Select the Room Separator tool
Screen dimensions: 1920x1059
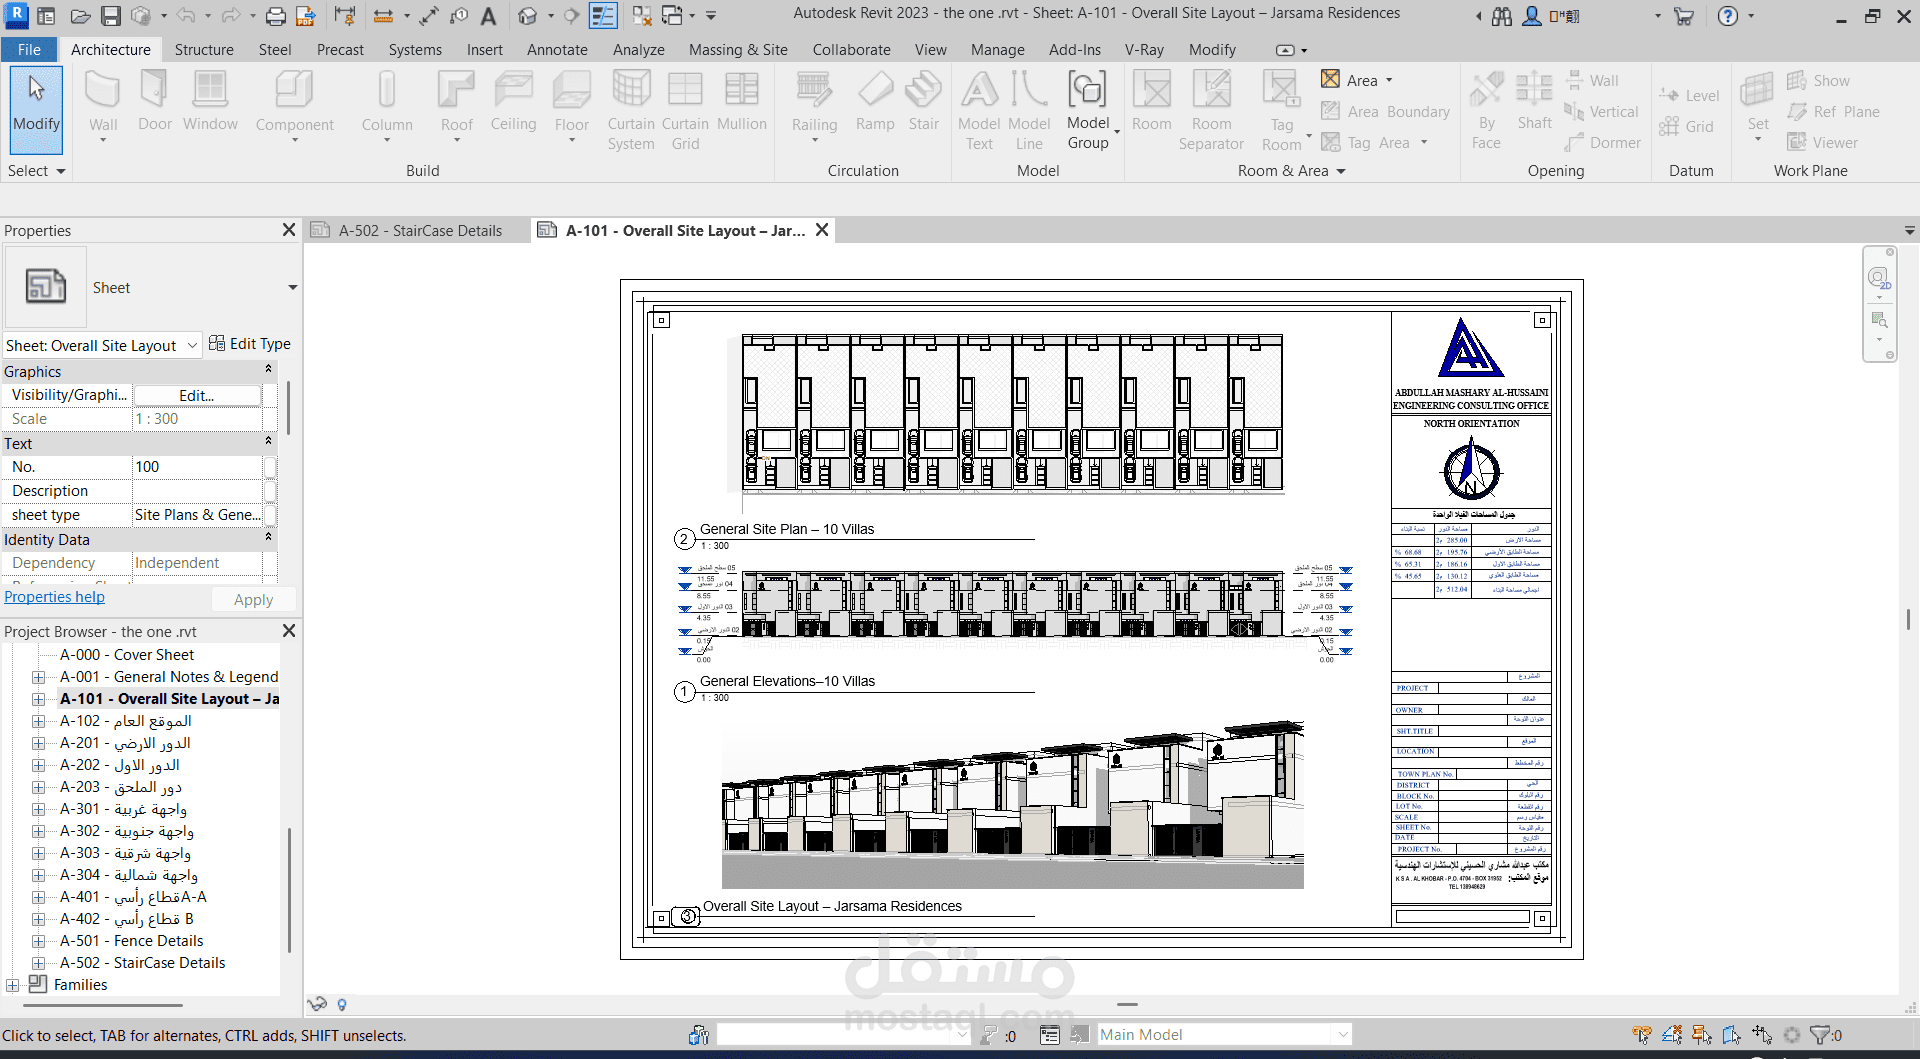point(1211,111)
